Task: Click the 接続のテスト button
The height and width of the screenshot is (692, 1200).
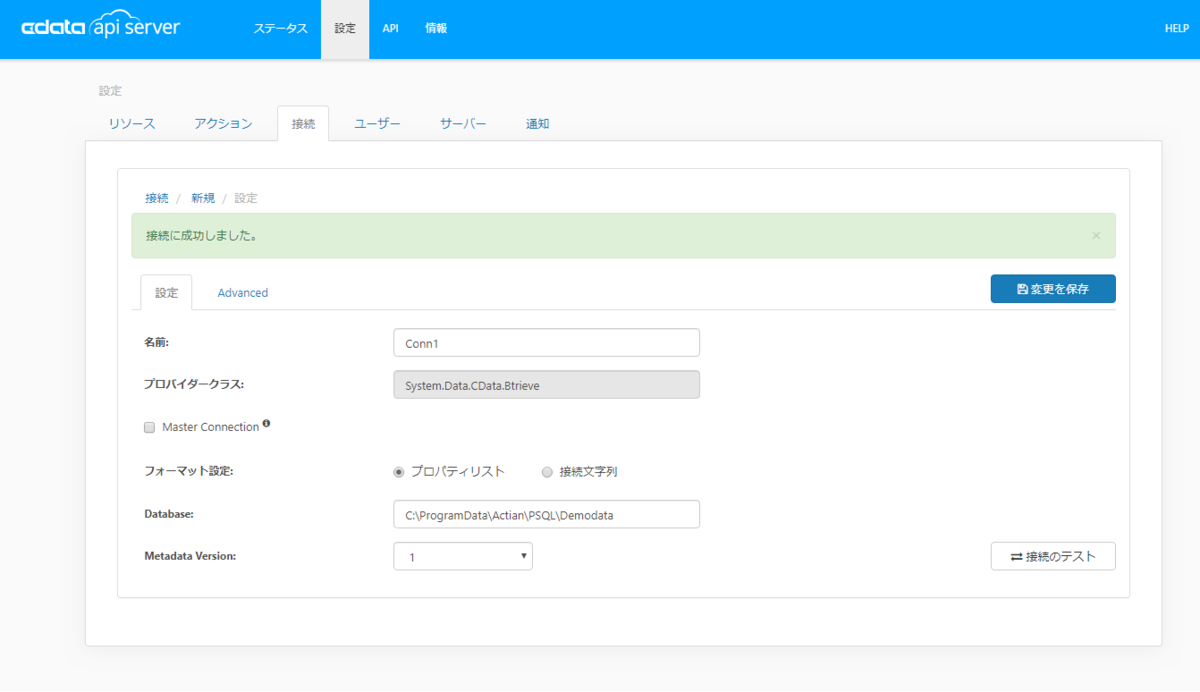Action: [1053, 556]
